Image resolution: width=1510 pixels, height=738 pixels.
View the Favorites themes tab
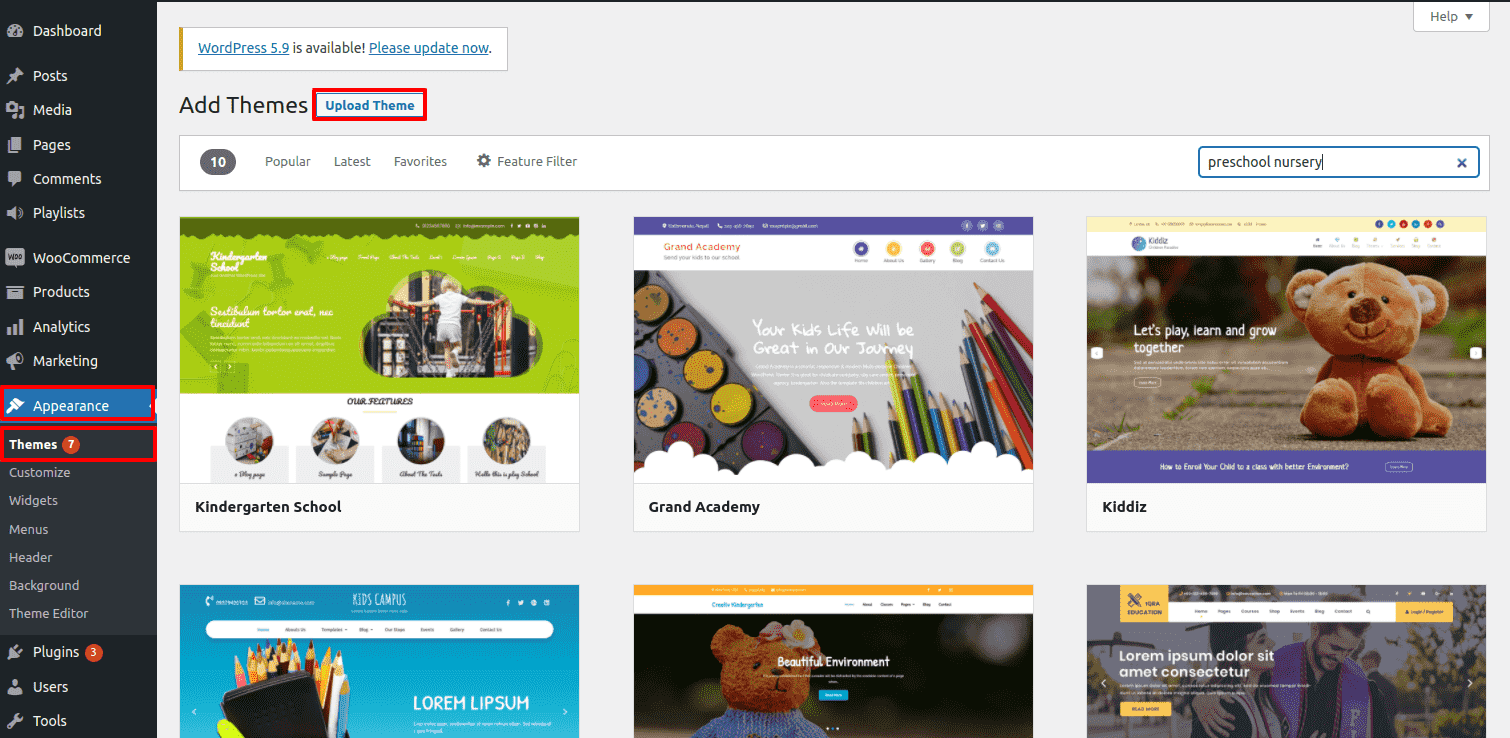point(420,161)
